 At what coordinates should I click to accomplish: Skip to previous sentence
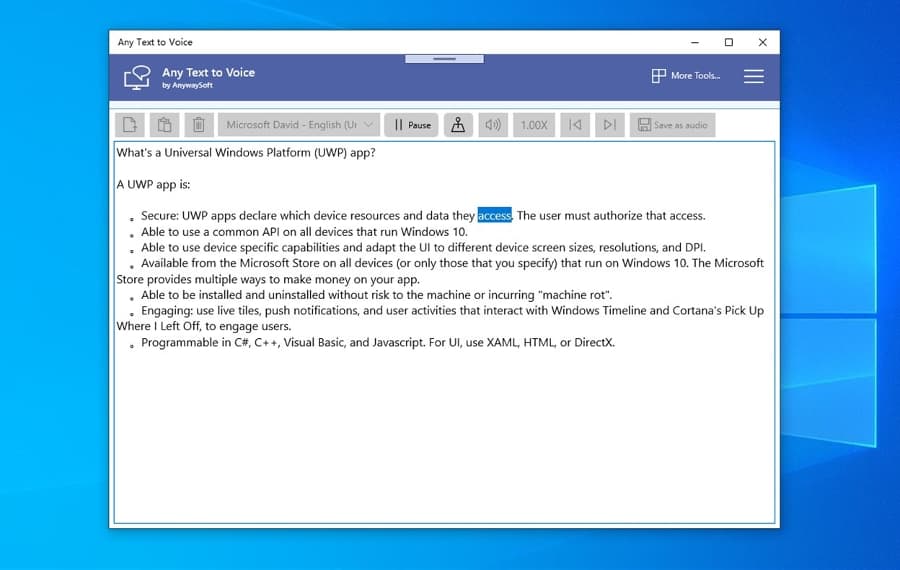coord(574,125)
